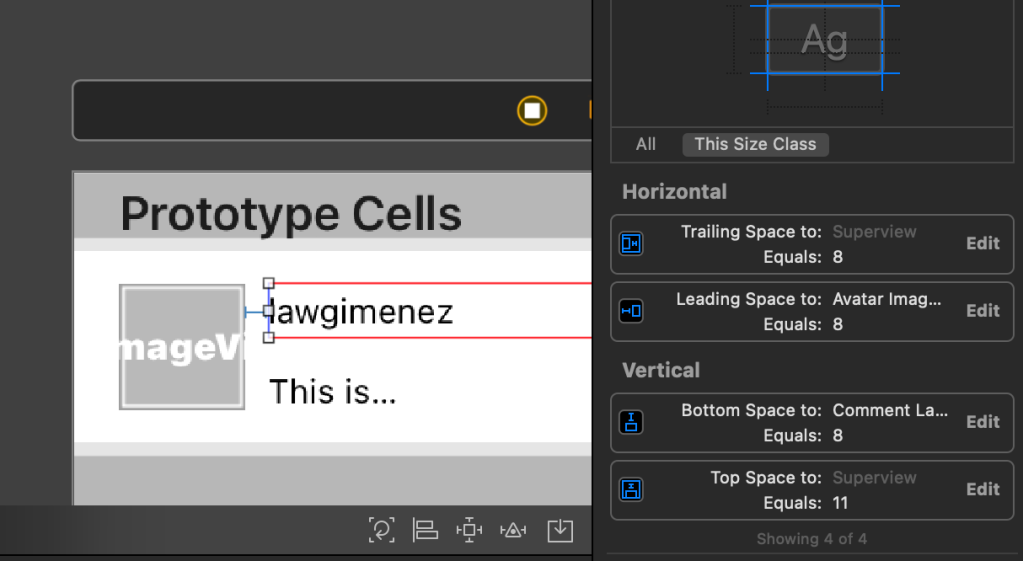Click the Embed In icon
The height and width of the screenshot is (561, 1023).
560,530
